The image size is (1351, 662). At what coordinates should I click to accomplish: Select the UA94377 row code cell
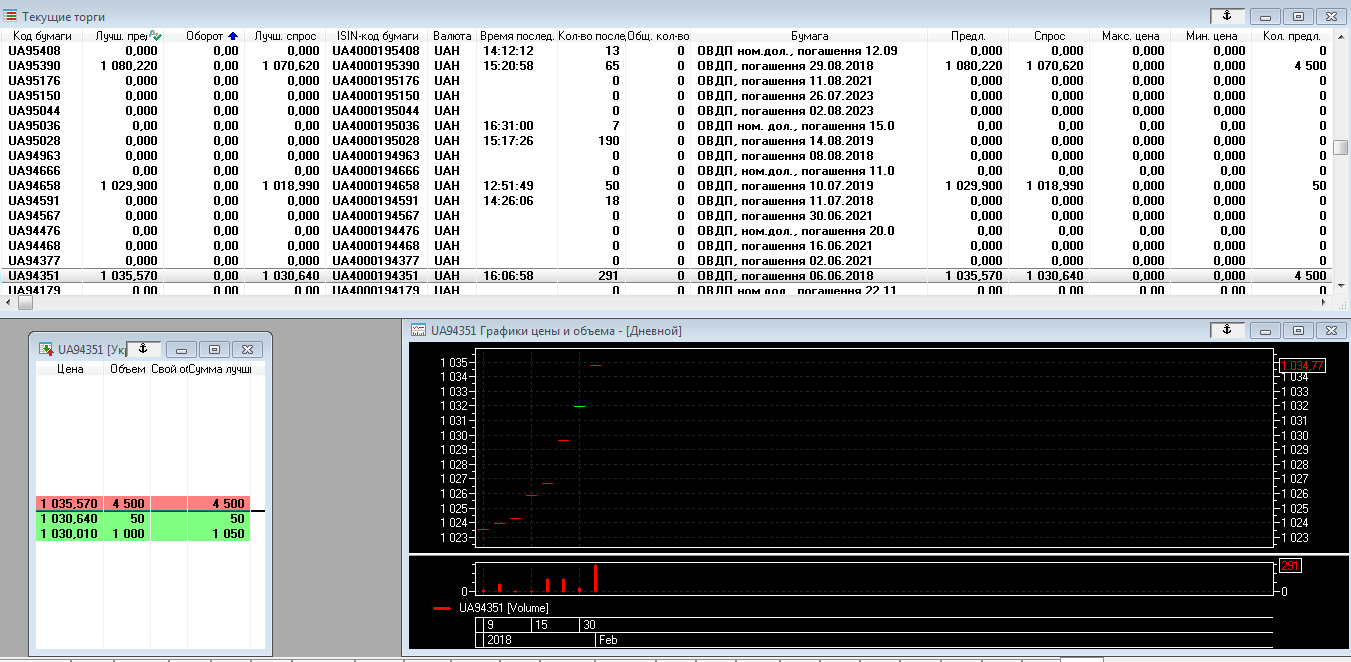(x=34, y=260)
